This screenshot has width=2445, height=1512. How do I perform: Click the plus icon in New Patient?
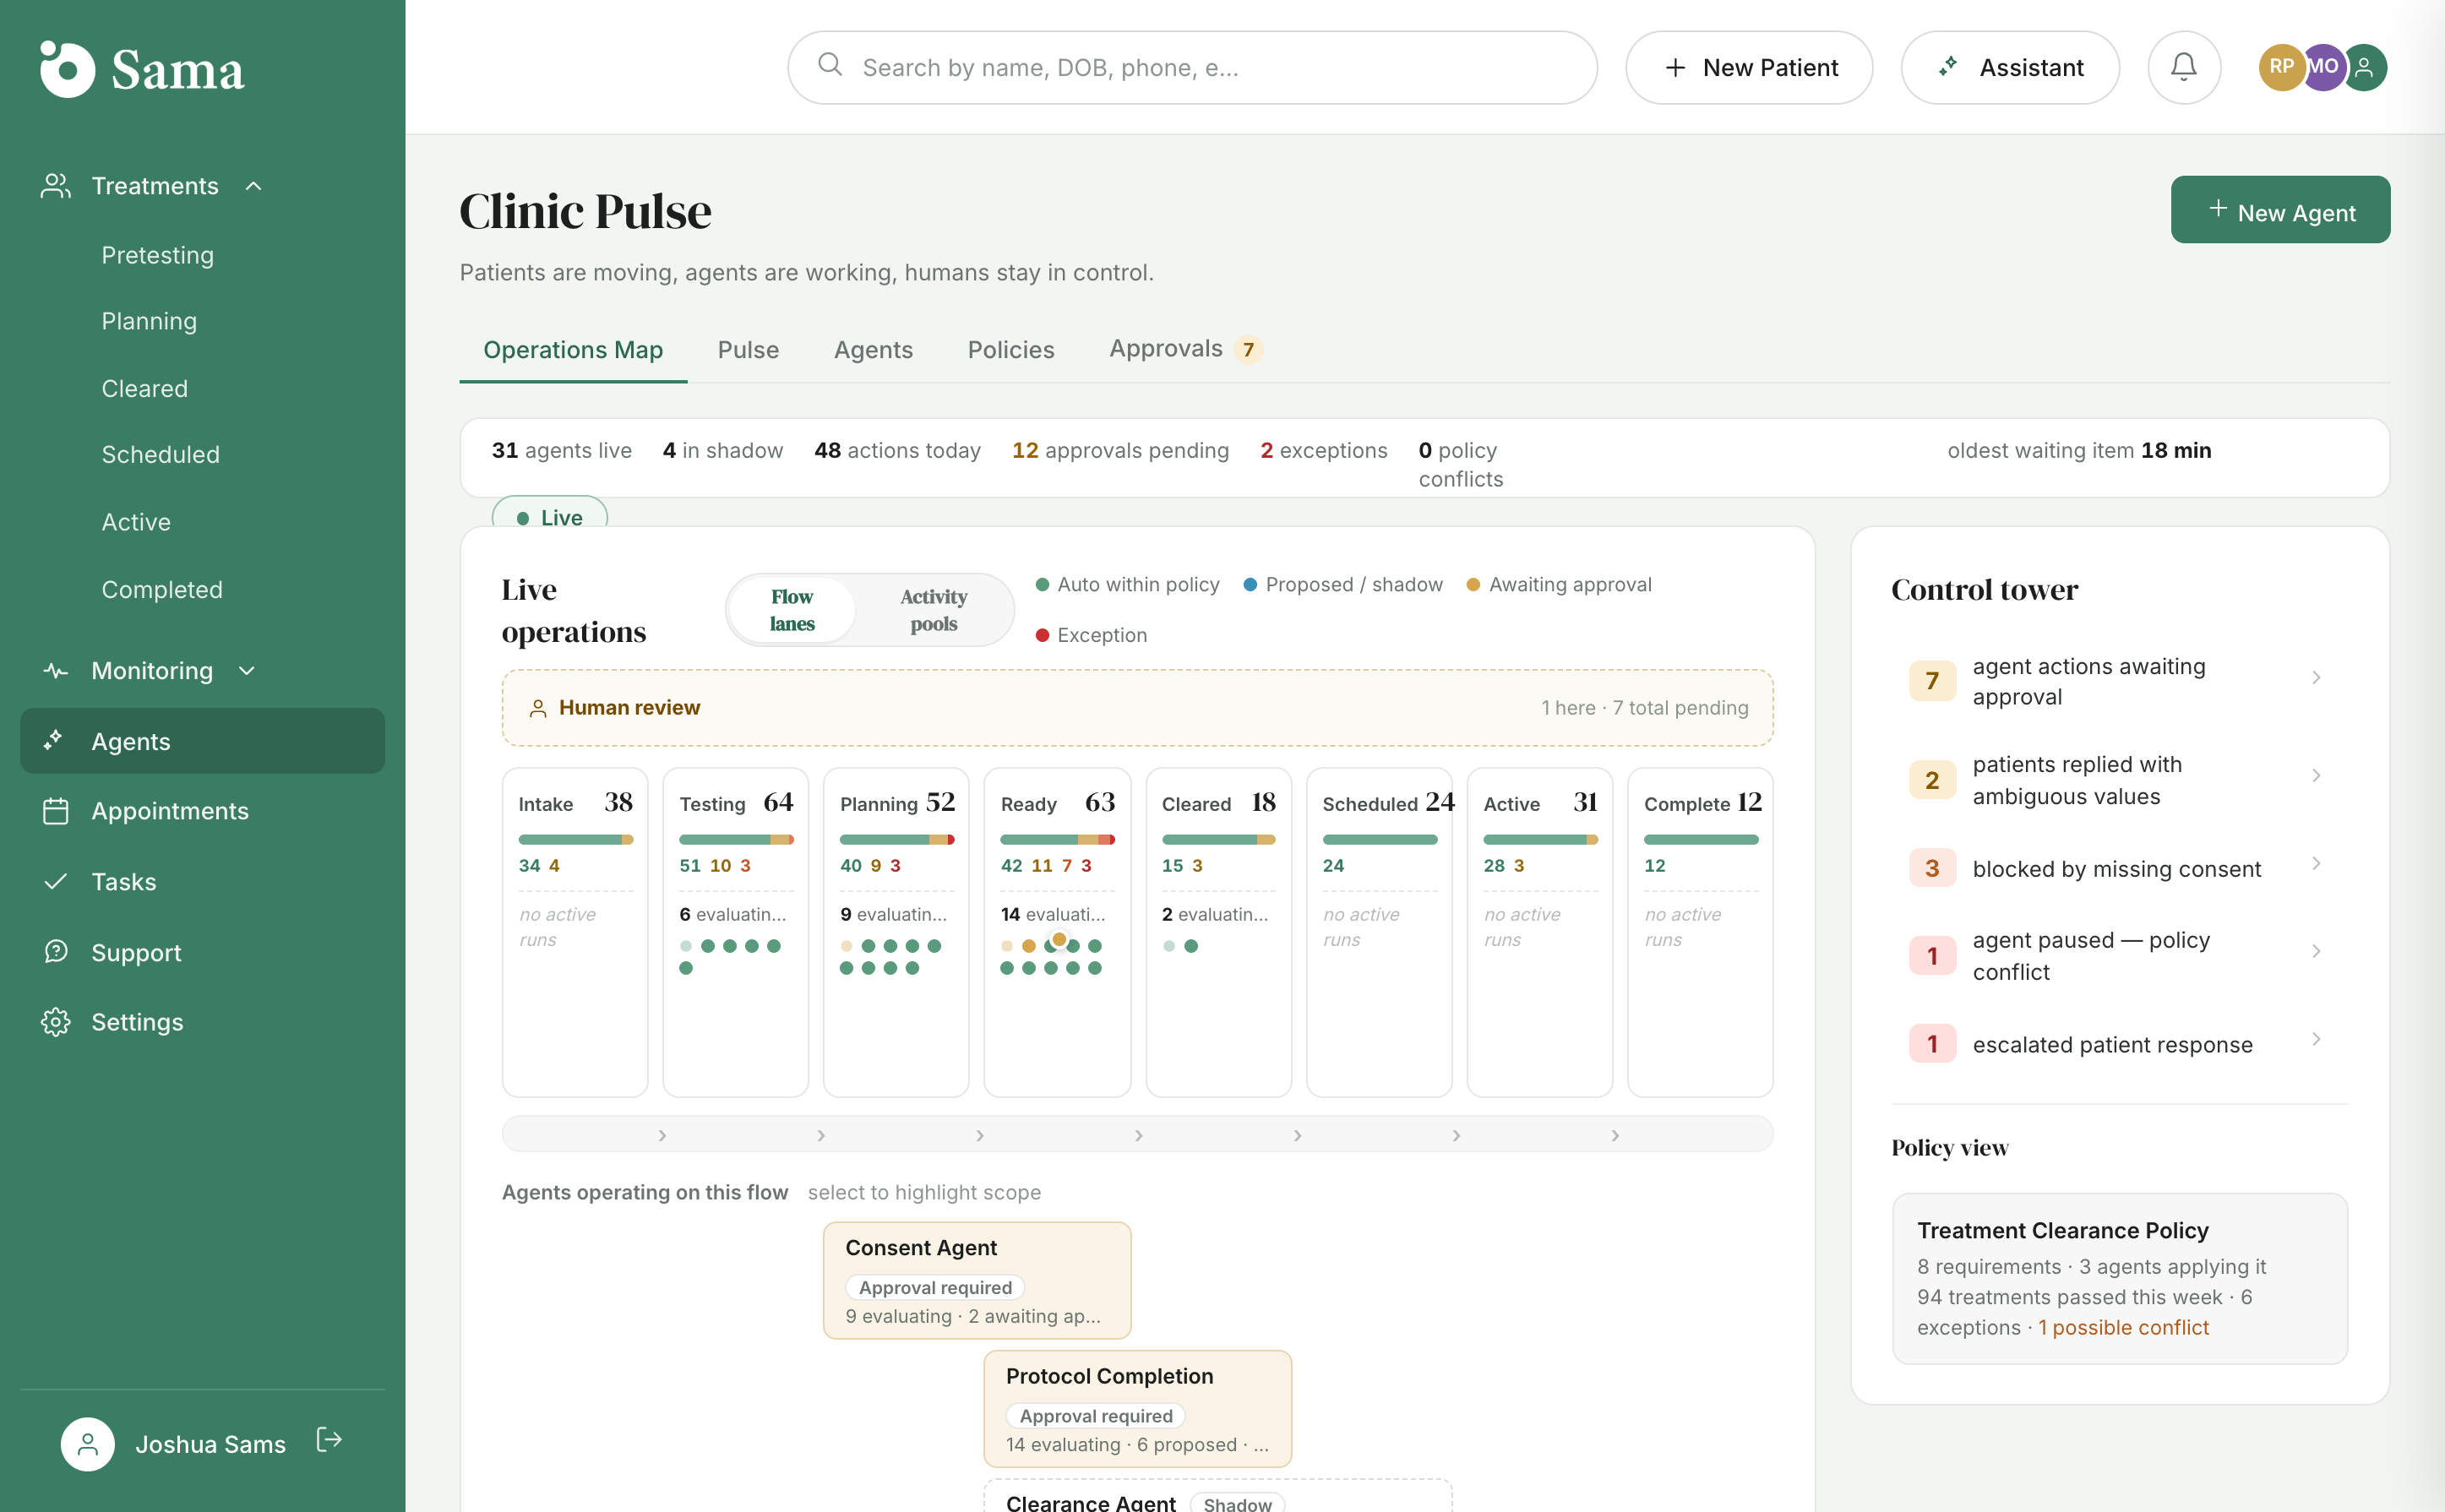click(1675, 67)
